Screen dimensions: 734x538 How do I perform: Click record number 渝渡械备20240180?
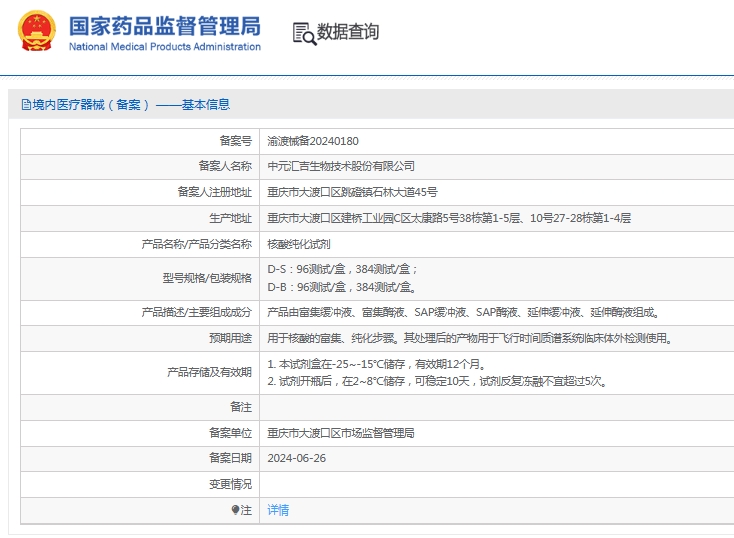pos(313,141)
